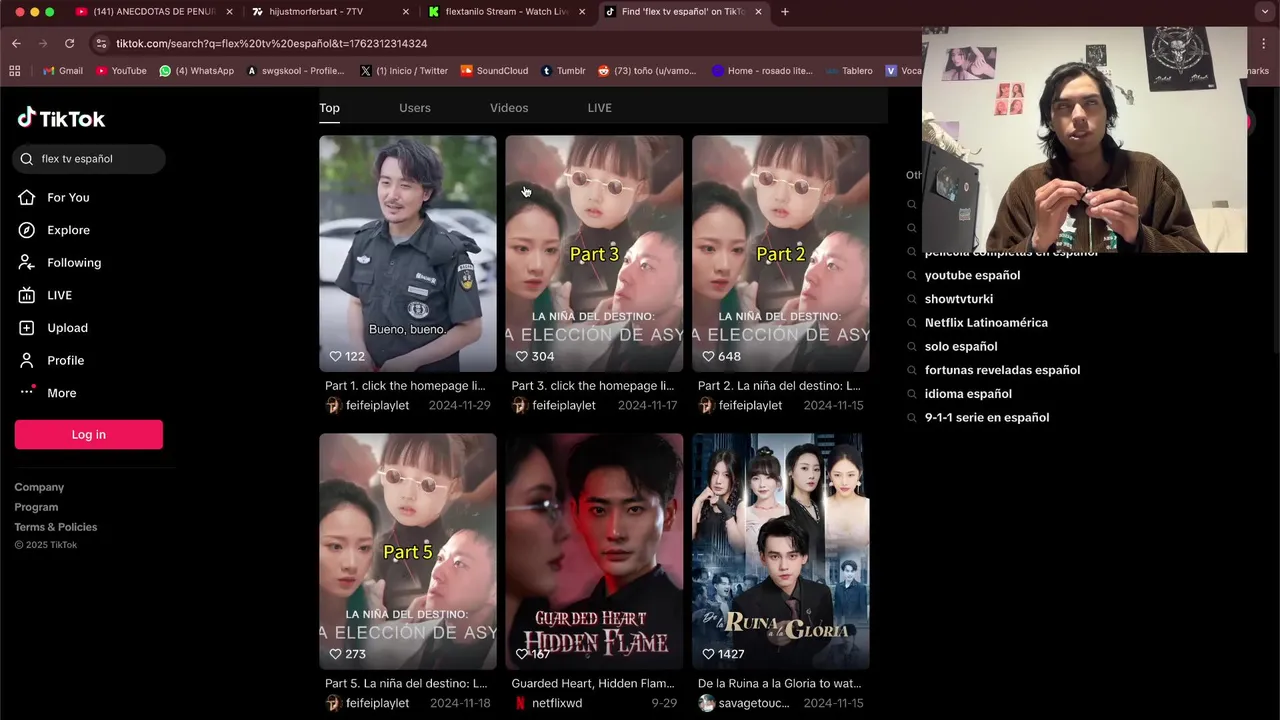Switch to the Videos results tab
This screenshot has height=720, width=1280.
pyautogui.click(x=509, y=108)
